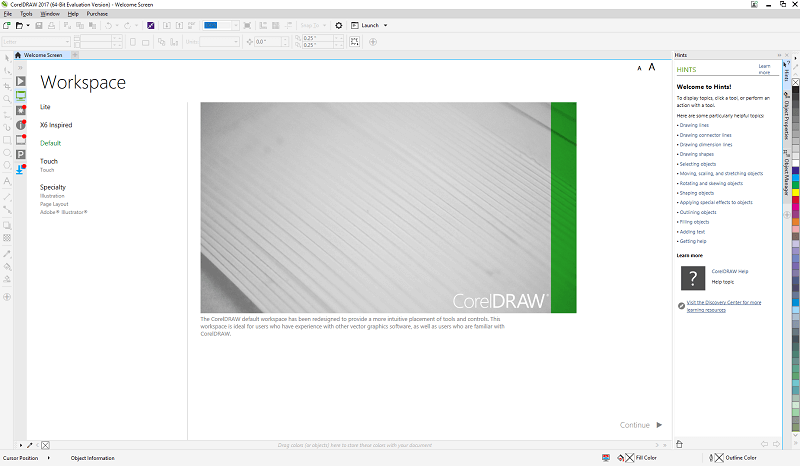Screen dimensions: 800x466
Task: Click Learn more link in Hints header
Action: (764, 69)
